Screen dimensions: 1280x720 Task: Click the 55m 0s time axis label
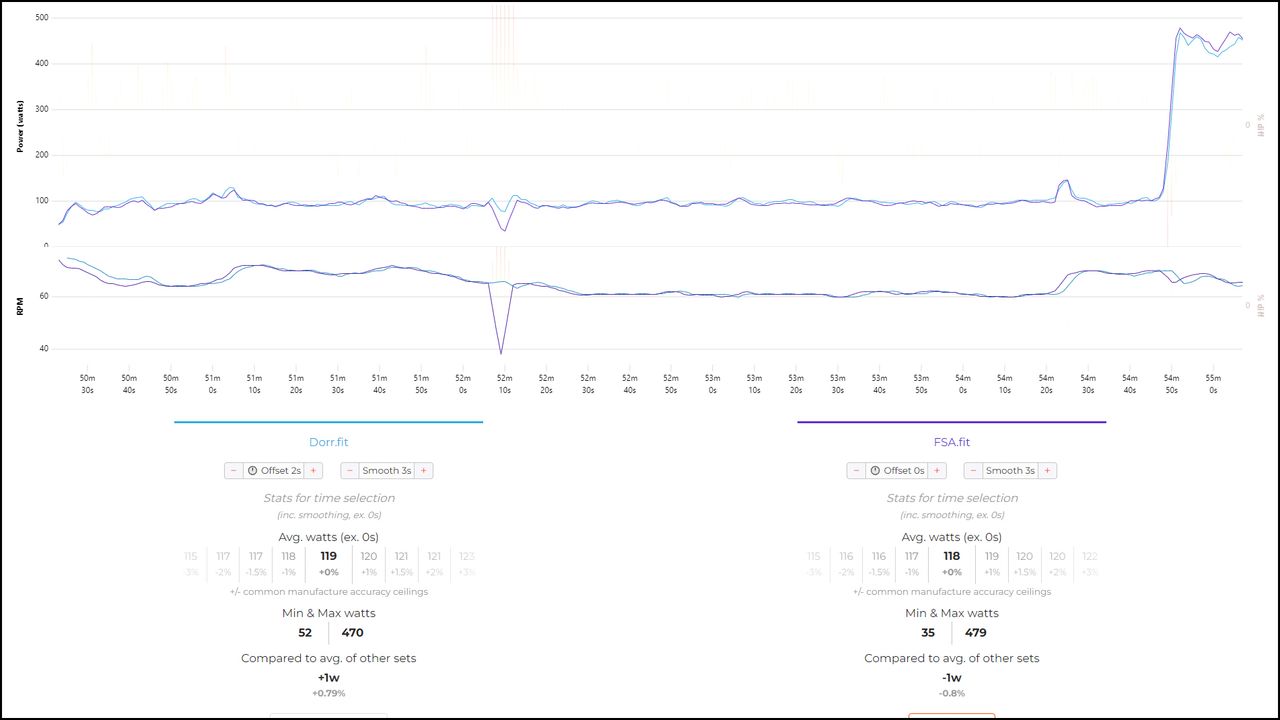tap(1213, 384)
